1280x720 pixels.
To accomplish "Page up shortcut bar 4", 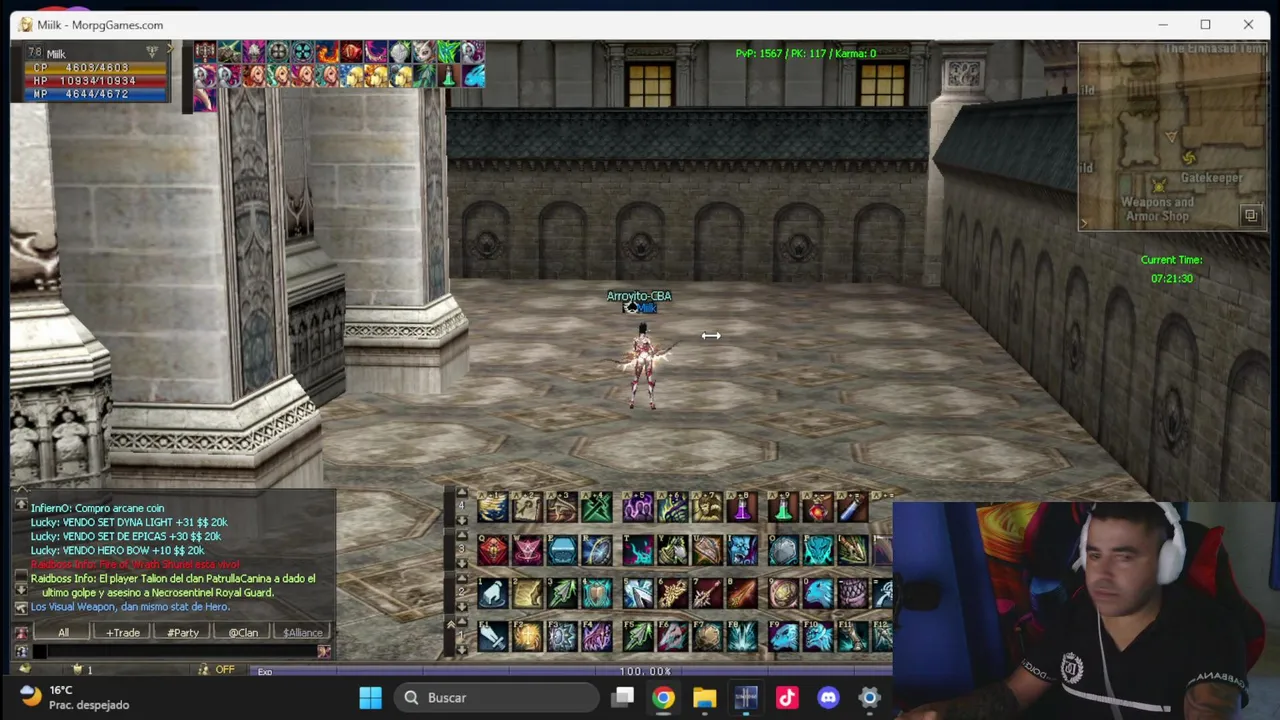I will [x=462, y=493].
